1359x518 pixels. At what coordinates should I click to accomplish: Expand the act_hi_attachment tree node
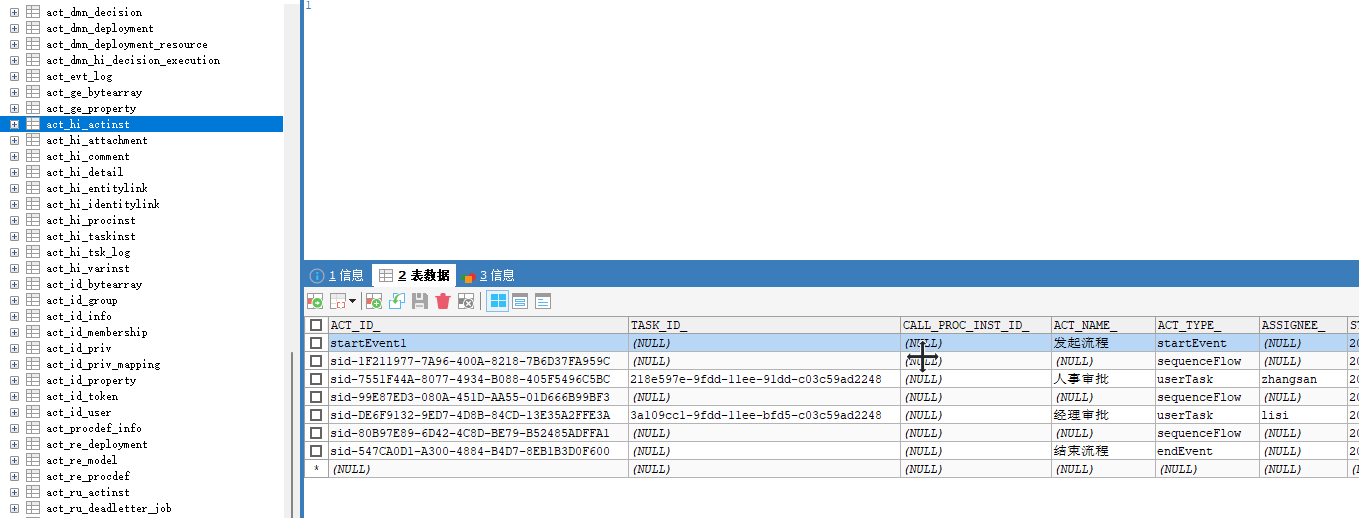pyautogui.click(x=14, y=140)
